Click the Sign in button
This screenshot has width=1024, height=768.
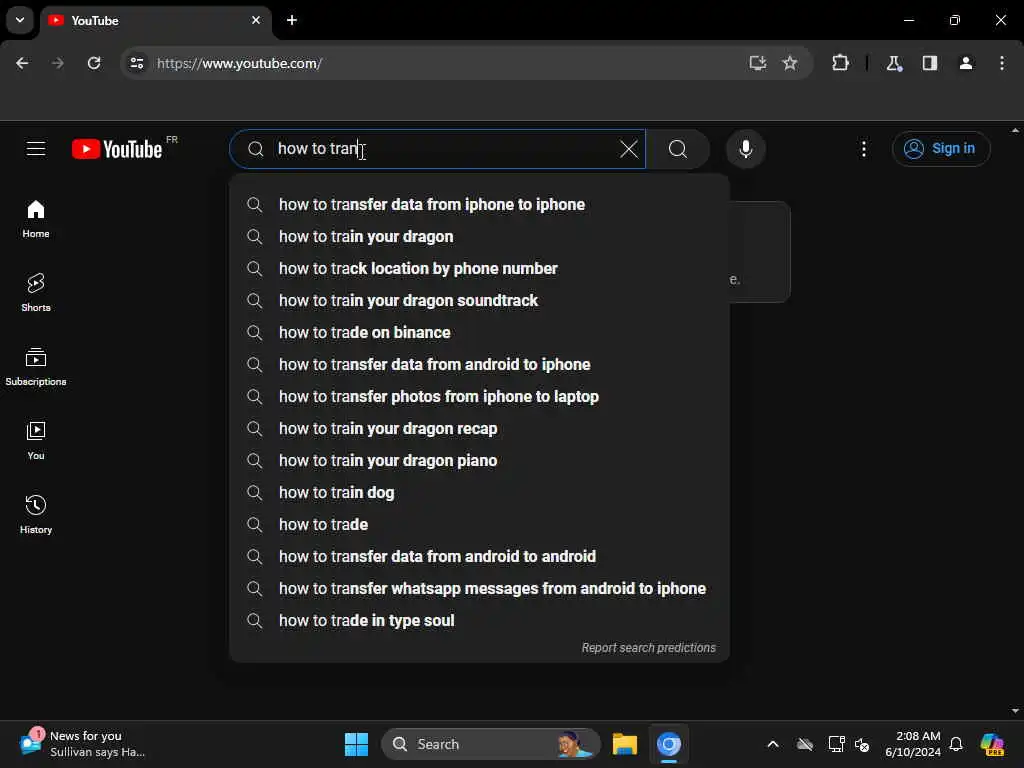[940, 149]
